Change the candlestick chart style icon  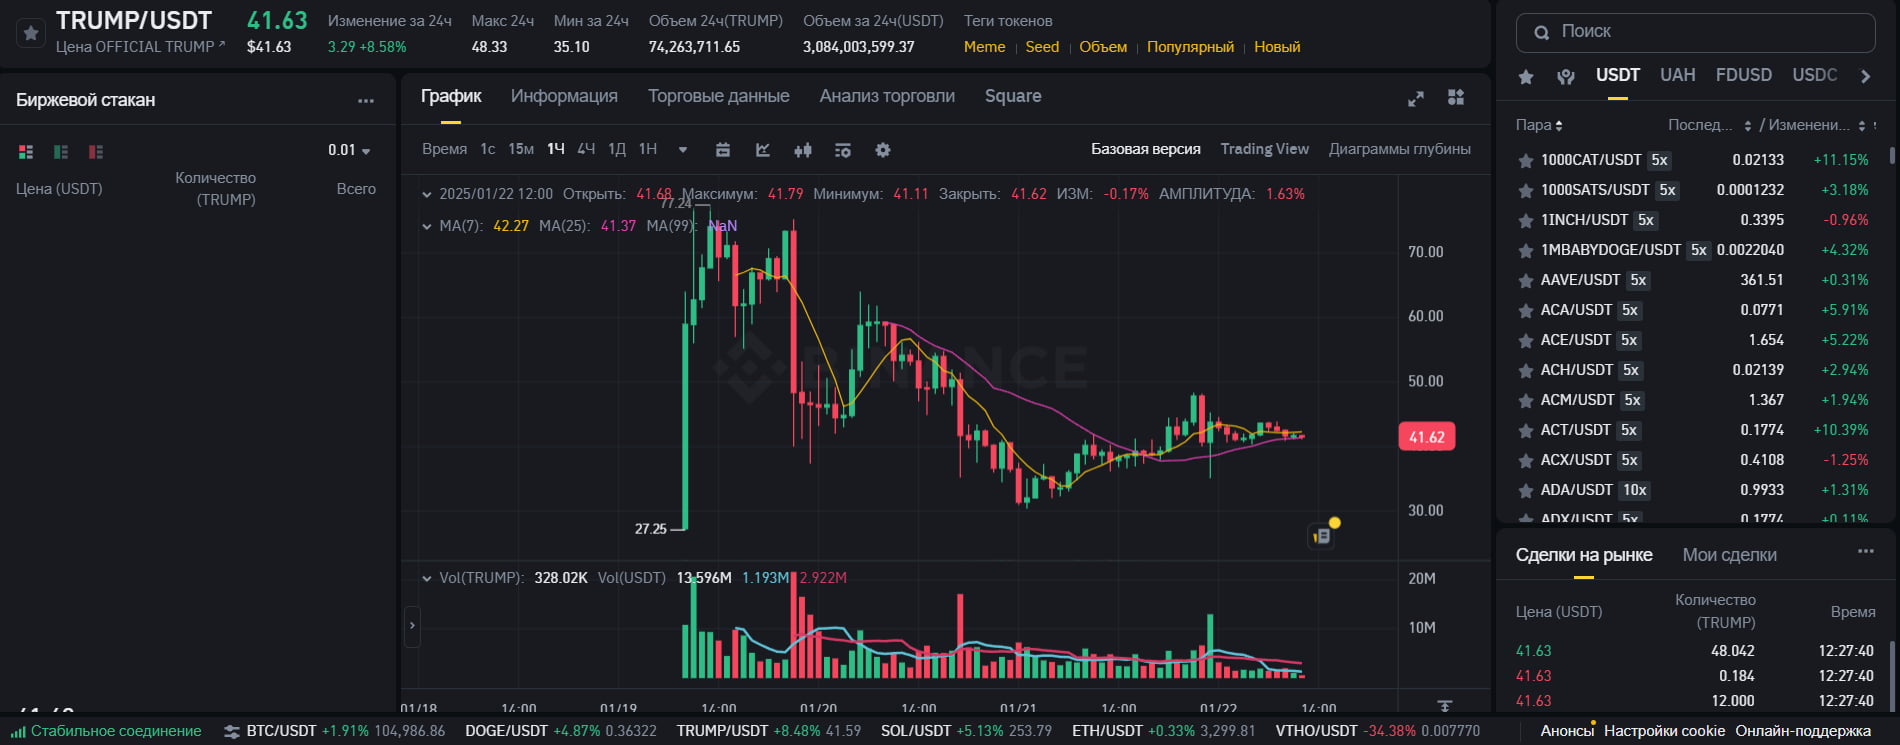click(802, 150)
